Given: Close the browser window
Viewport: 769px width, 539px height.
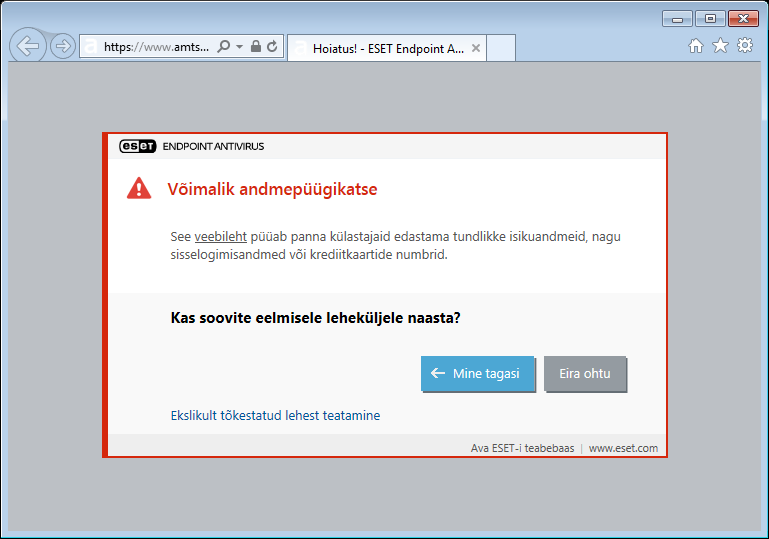Looking at the screenshot, I should click(743, 19).
